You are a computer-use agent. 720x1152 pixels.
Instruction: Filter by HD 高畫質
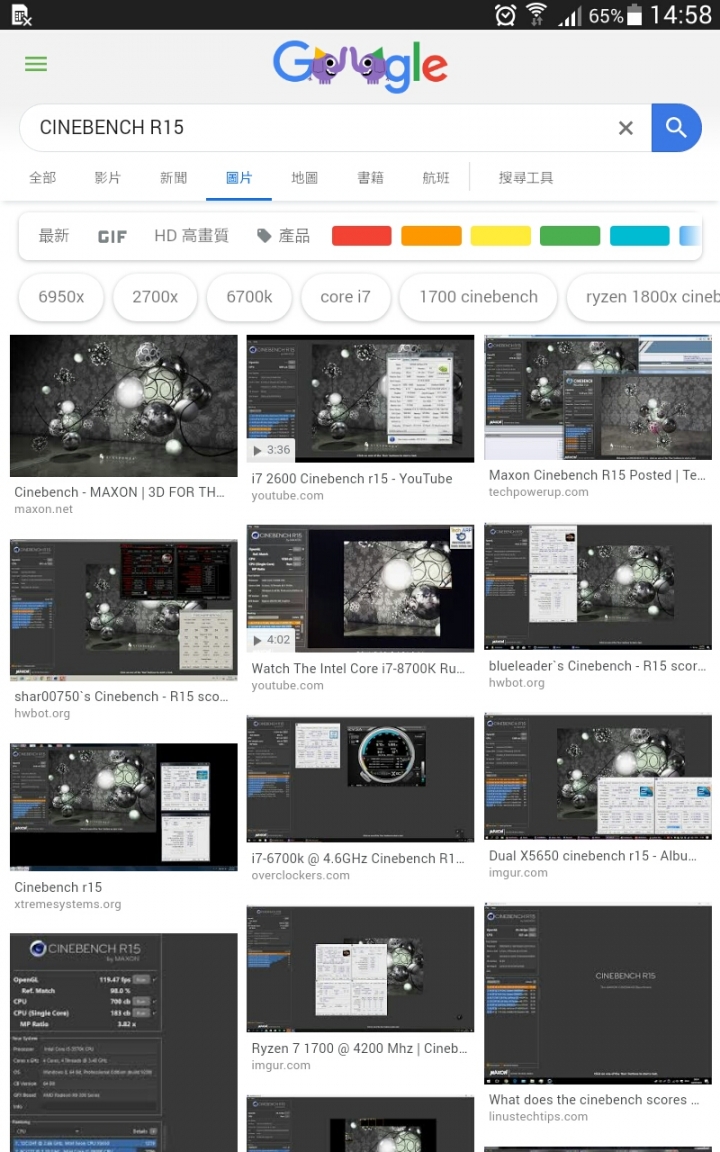click(191, 236)
